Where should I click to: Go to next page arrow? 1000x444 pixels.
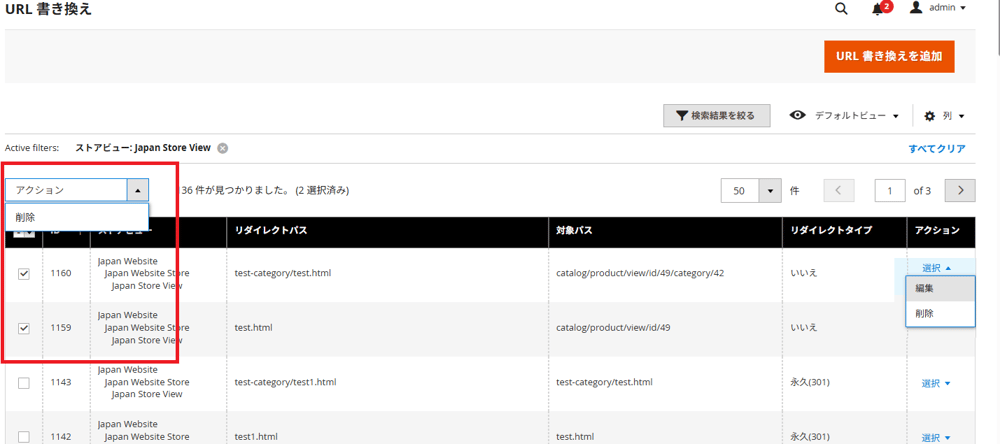[960, 190]
